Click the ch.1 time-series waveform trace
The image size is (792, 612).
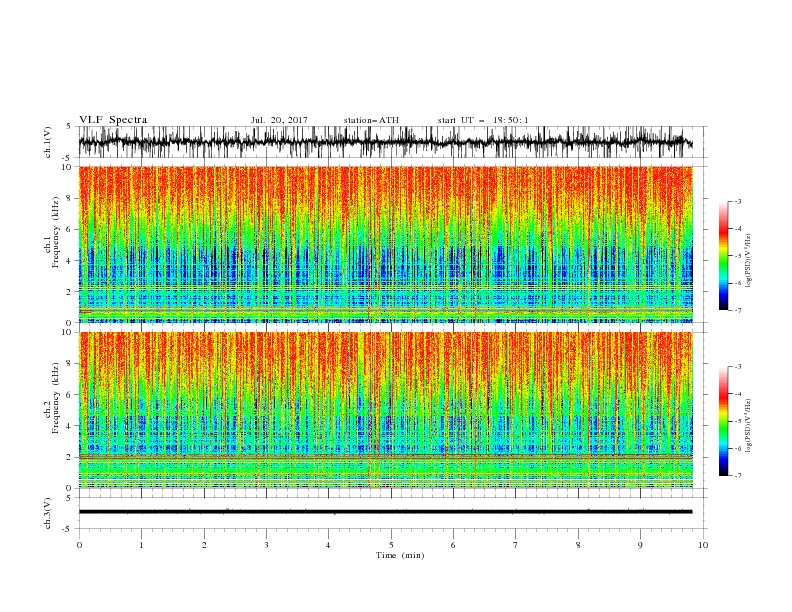(x=385, y=142)
